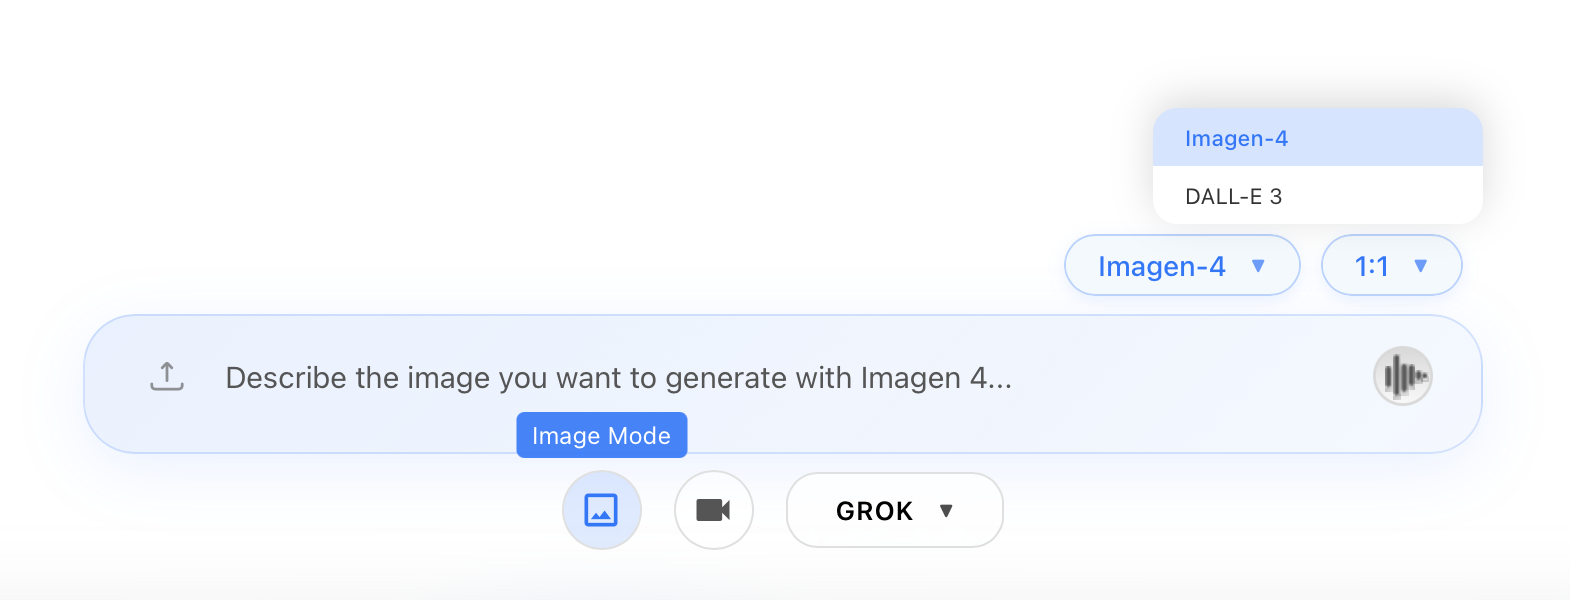Open the GROK model selector dropdown
This screenshot has height=600, width=1570.
(x=893, y=510)
